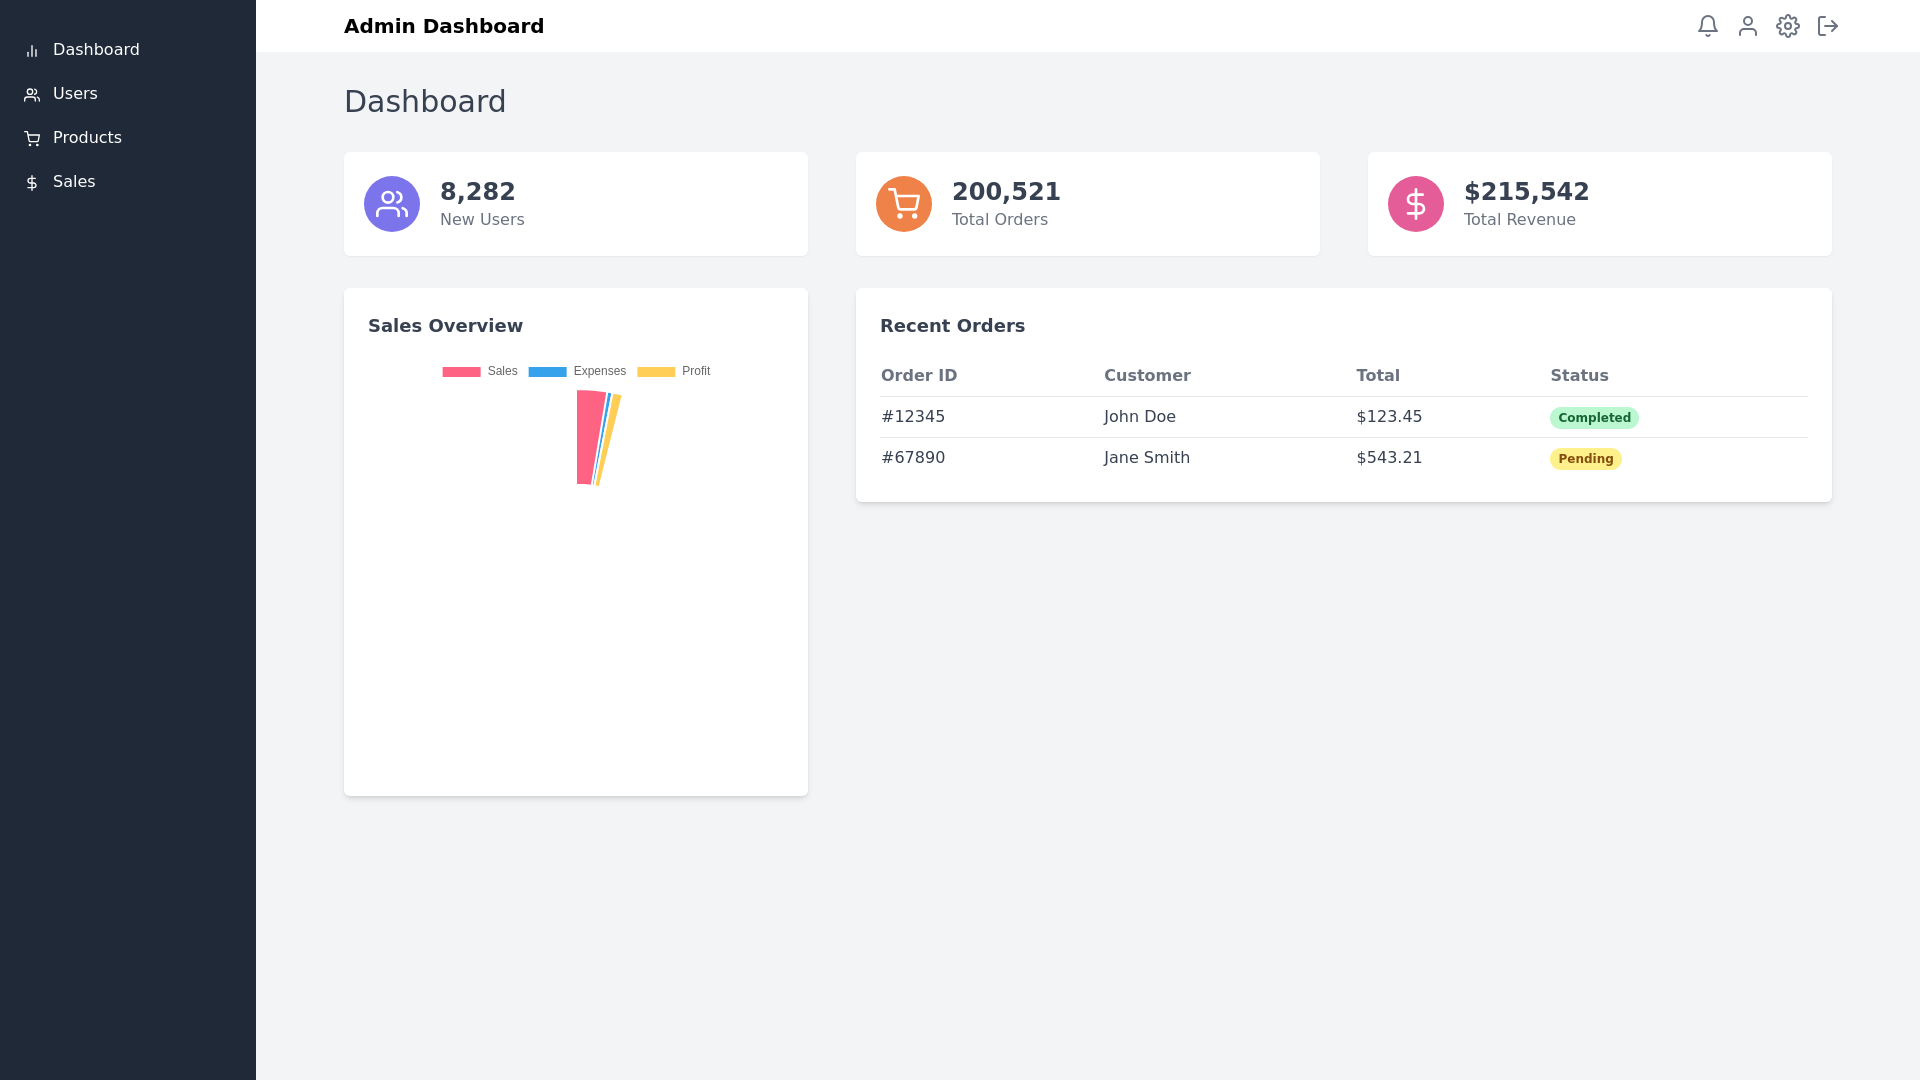
Task: Click the pink Total Revenue dollar icon
Action: pyautogui.click(x=1416, y=204)
